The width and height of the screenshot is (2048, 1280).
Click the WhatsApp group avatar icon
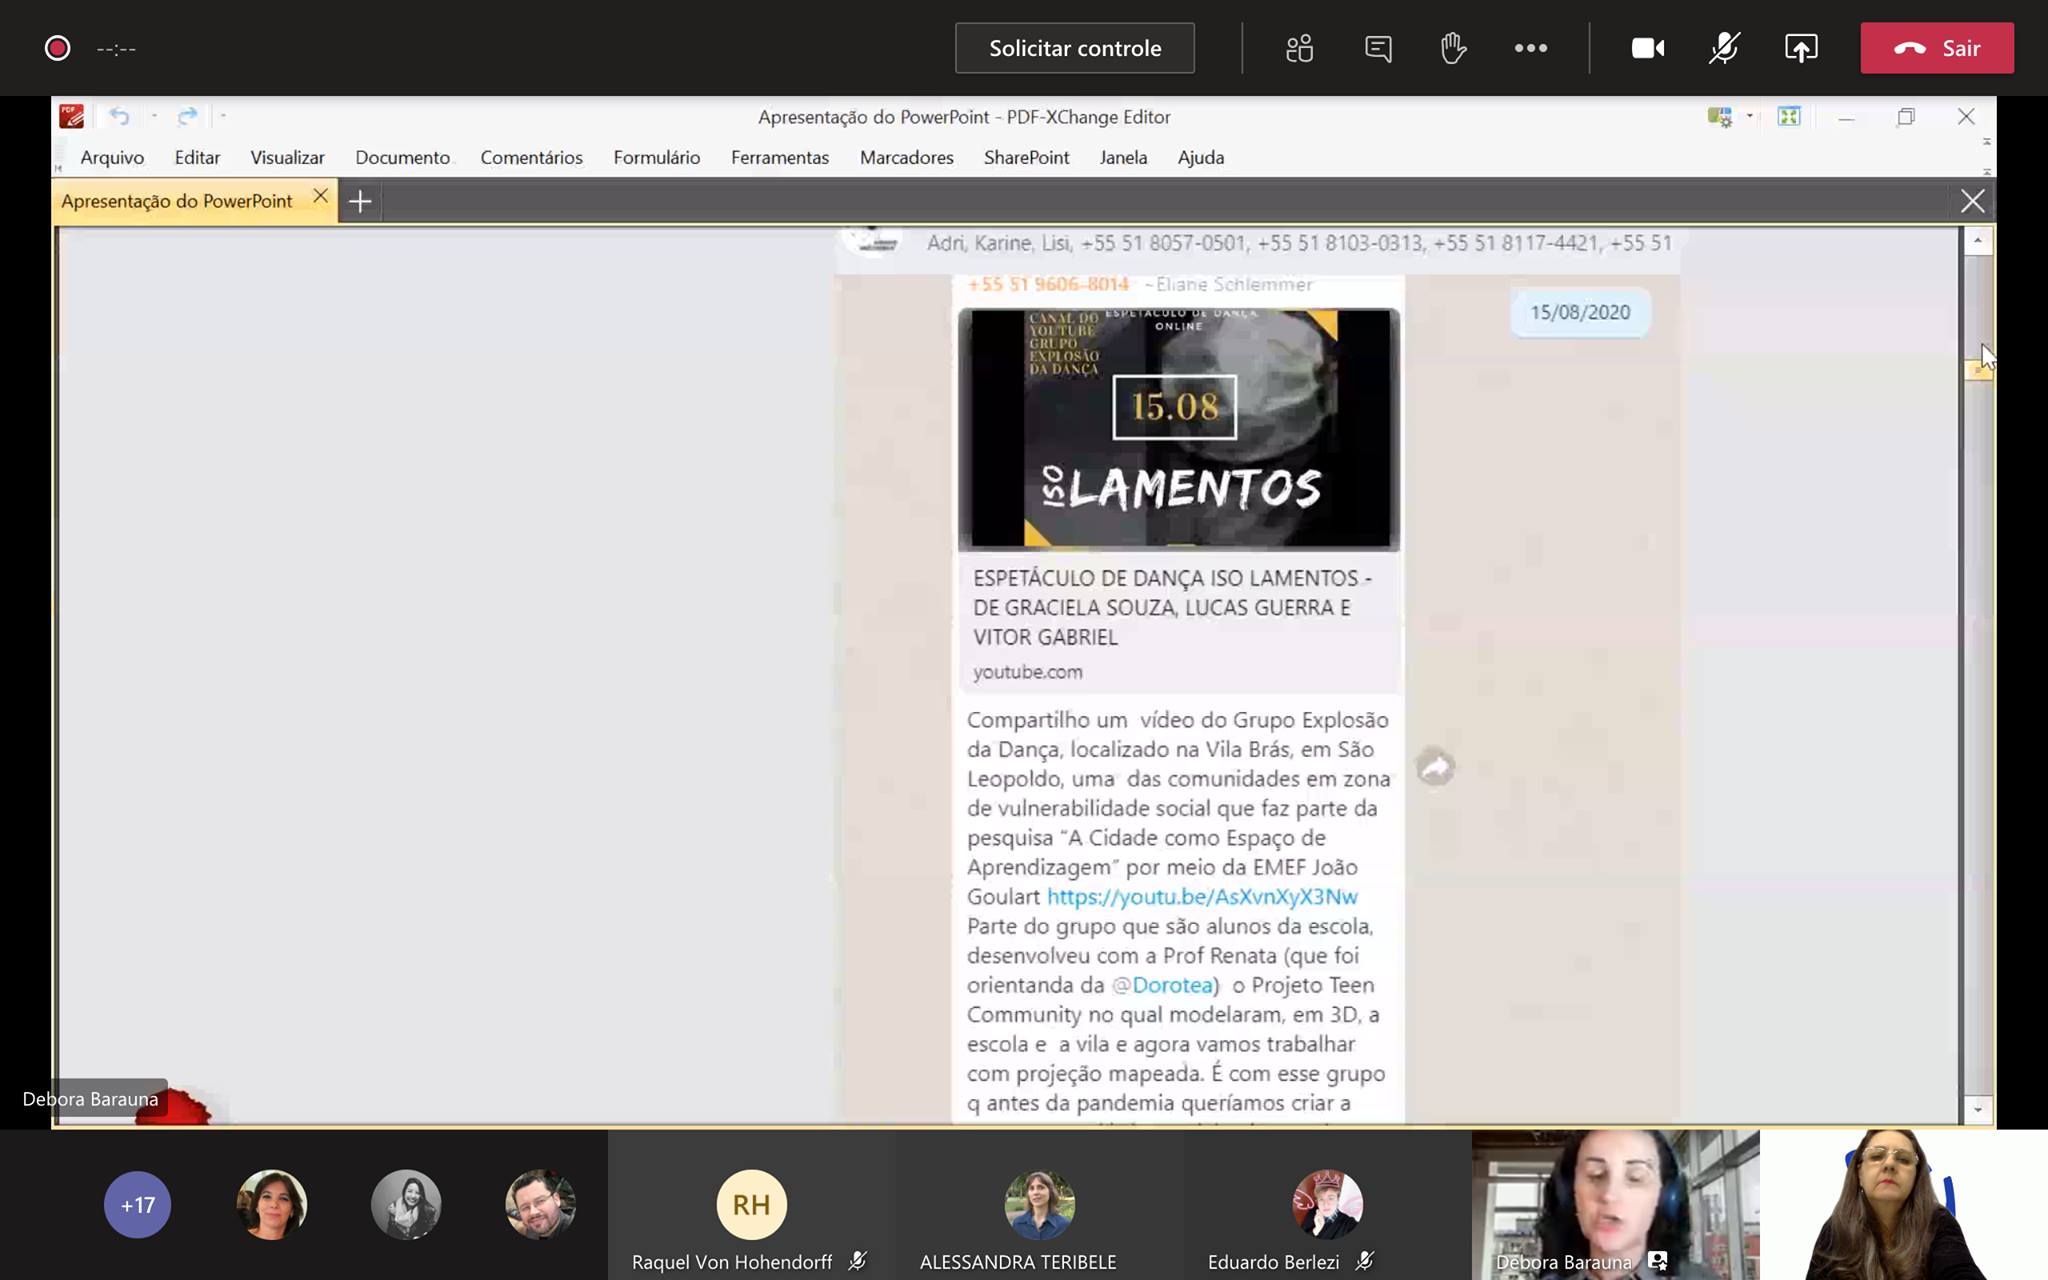(872, 241)
